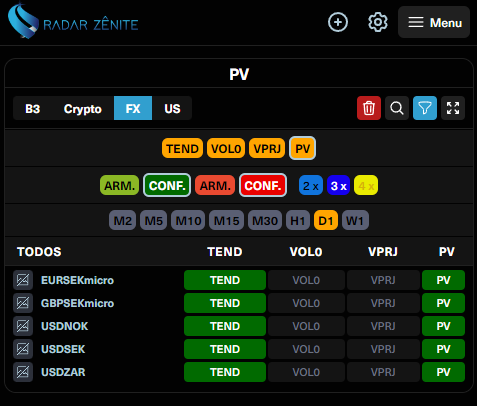
Task: Open chart icon for GBPSEKmicro
Action: click(23, 303)
